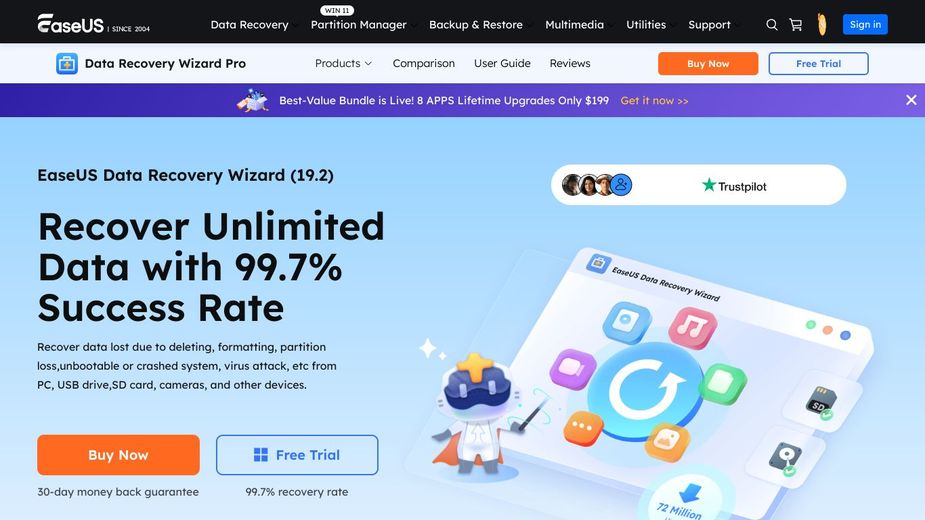Expand the Products dropdown
925x520 pixels.
pos(343,63)
